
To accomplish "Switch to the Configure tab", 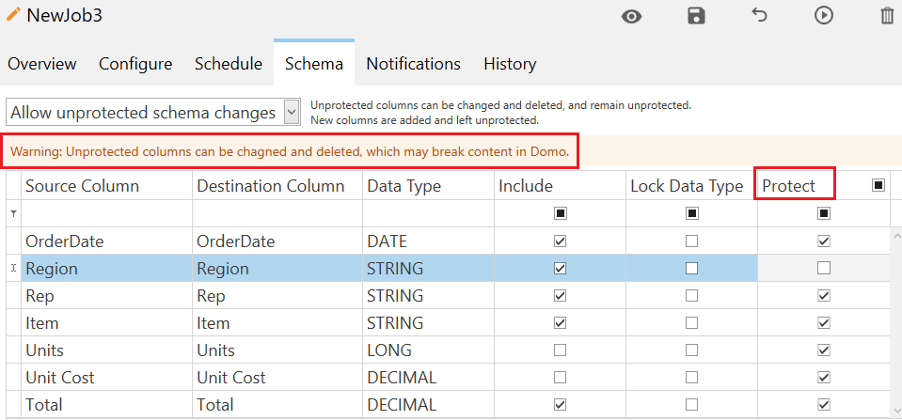I will click(135, 63).
